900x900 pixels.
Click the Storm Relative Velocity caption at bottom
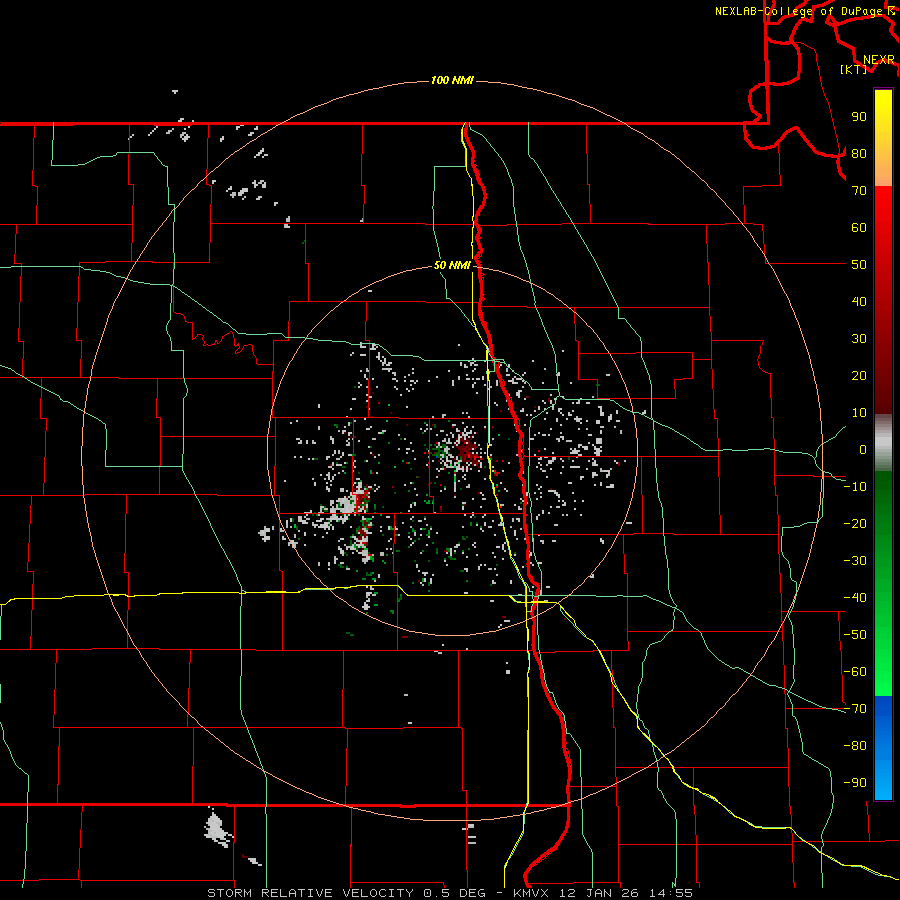click(450, 893)
